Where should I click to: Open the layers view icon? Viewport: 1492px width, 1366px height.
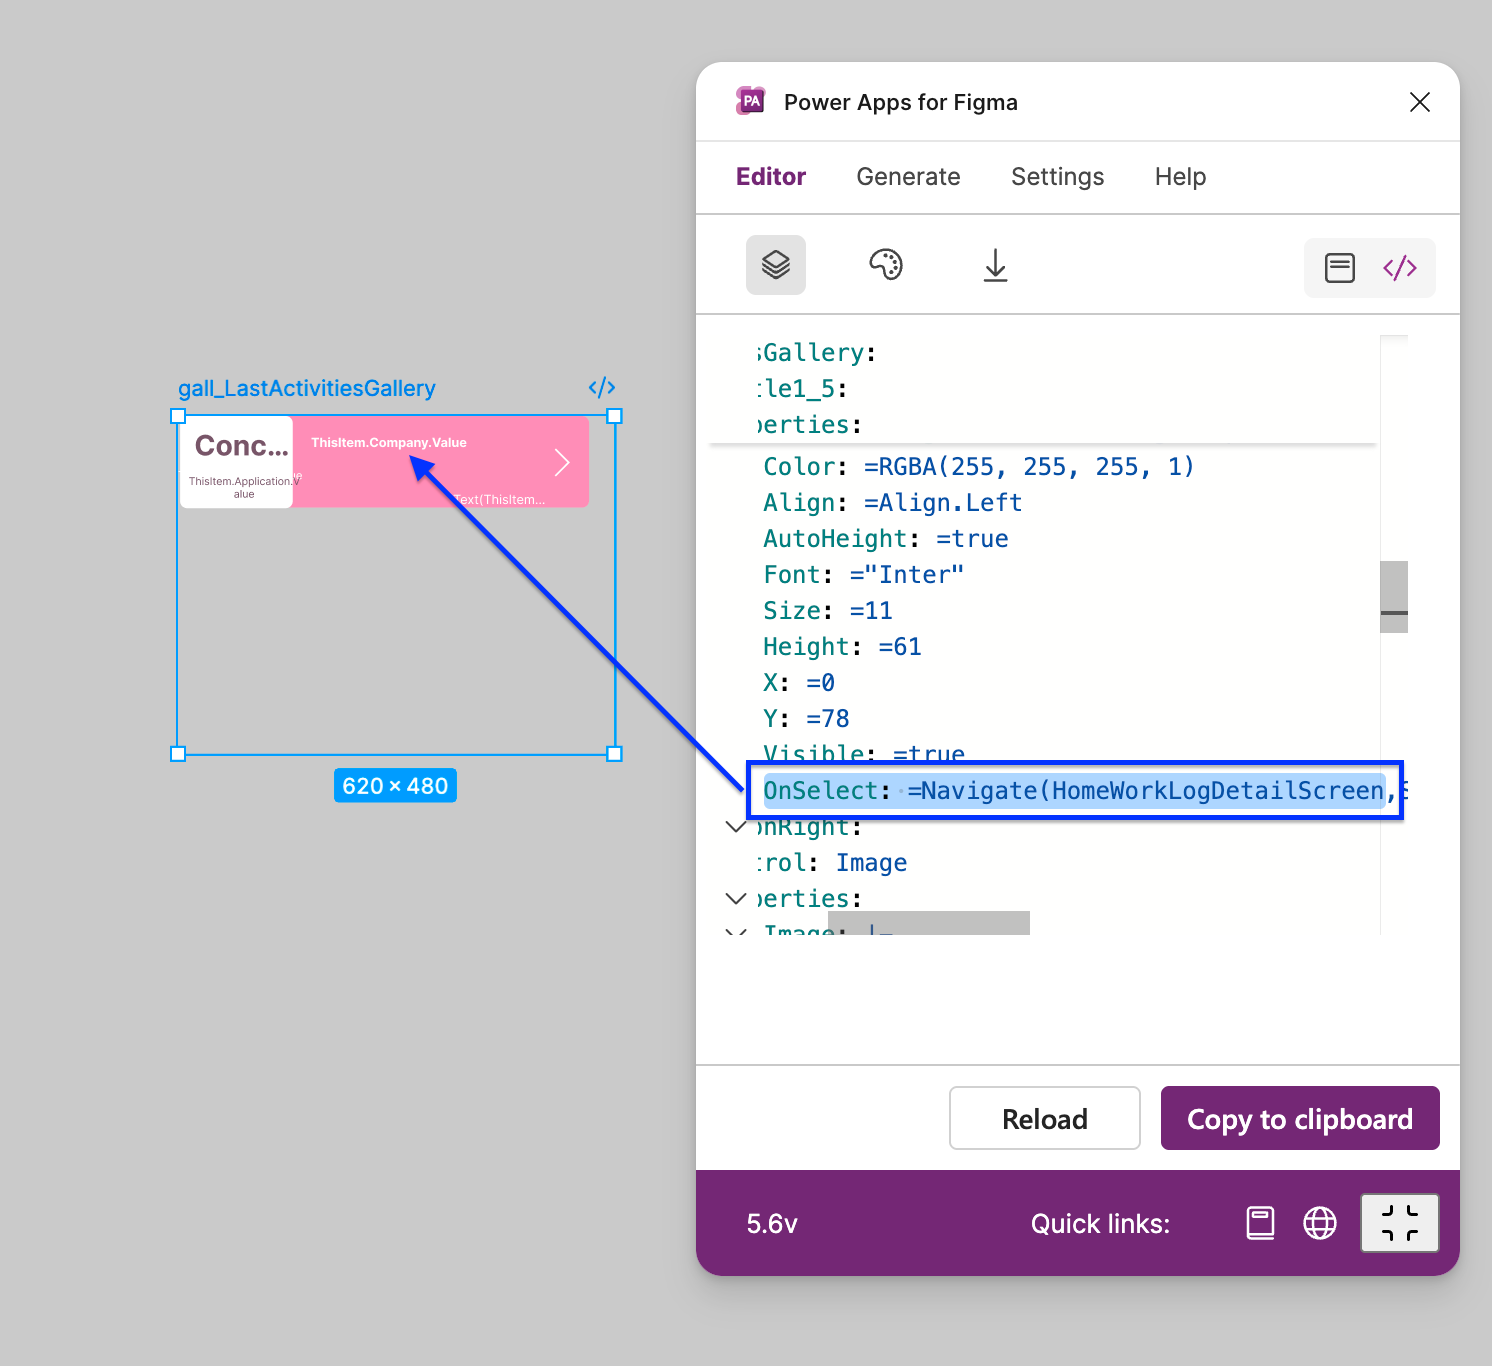coord(776,265)
